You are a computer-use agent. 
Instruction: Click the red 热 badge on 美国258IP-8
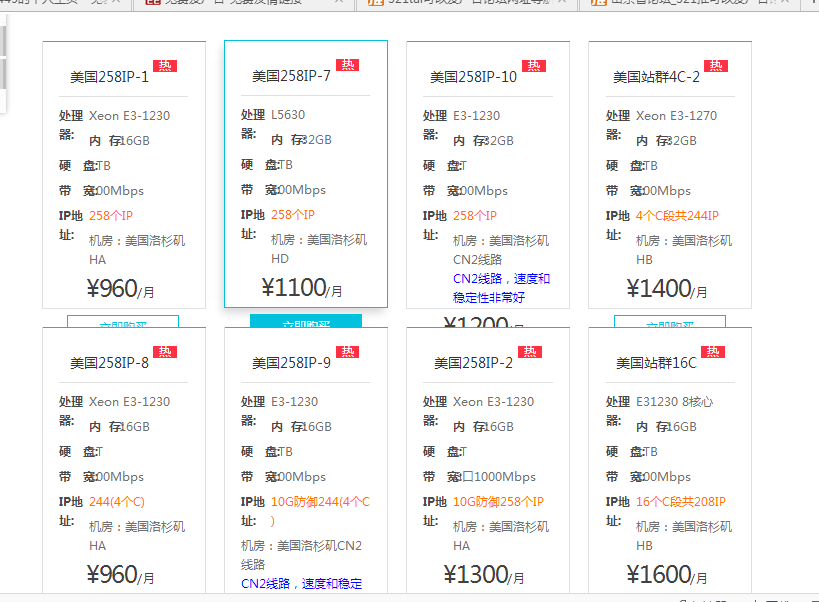tap(165, 352)
